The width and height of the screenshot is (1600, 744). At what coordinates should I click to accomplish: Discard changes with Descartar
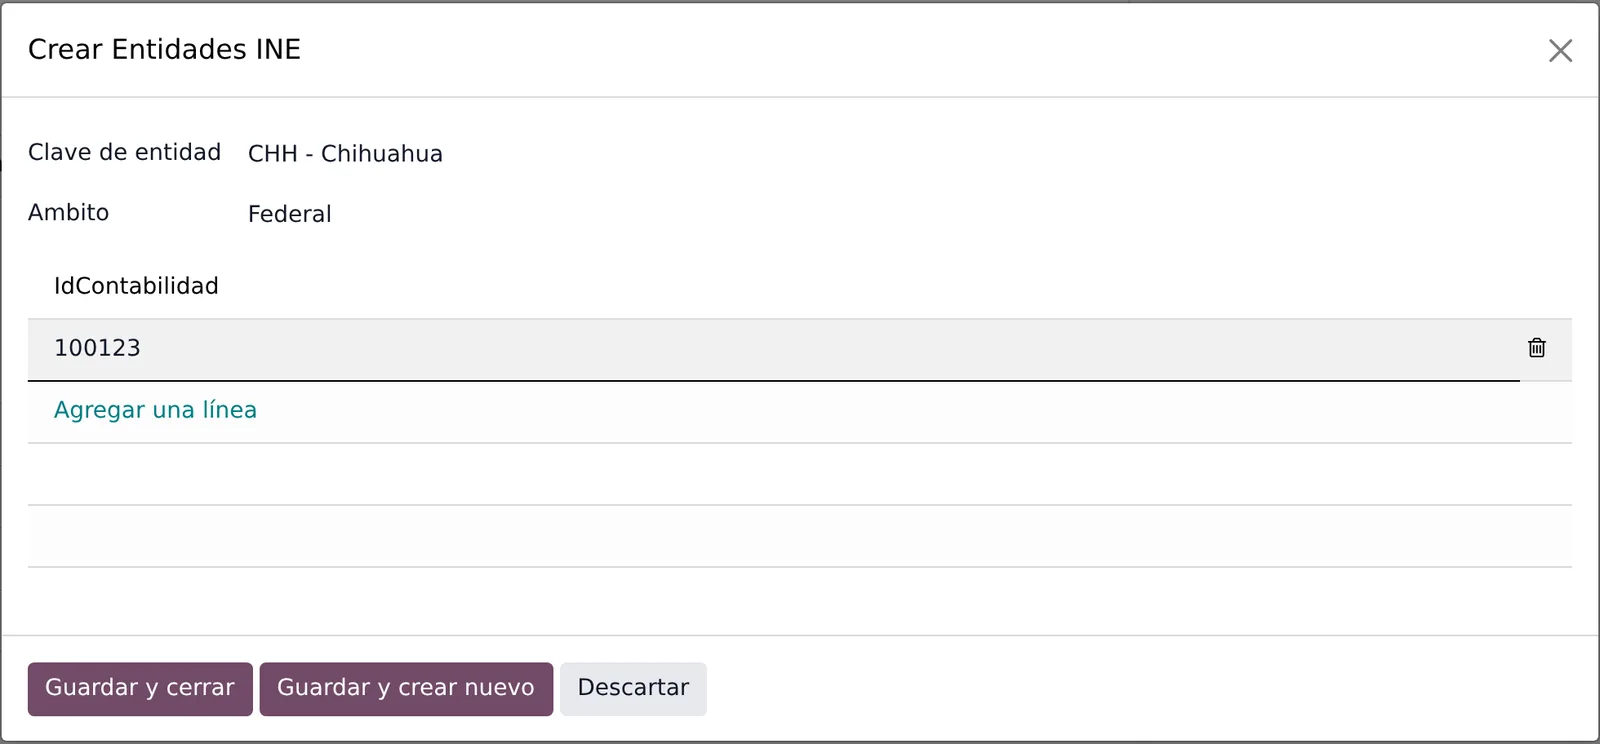click(633, 688)
